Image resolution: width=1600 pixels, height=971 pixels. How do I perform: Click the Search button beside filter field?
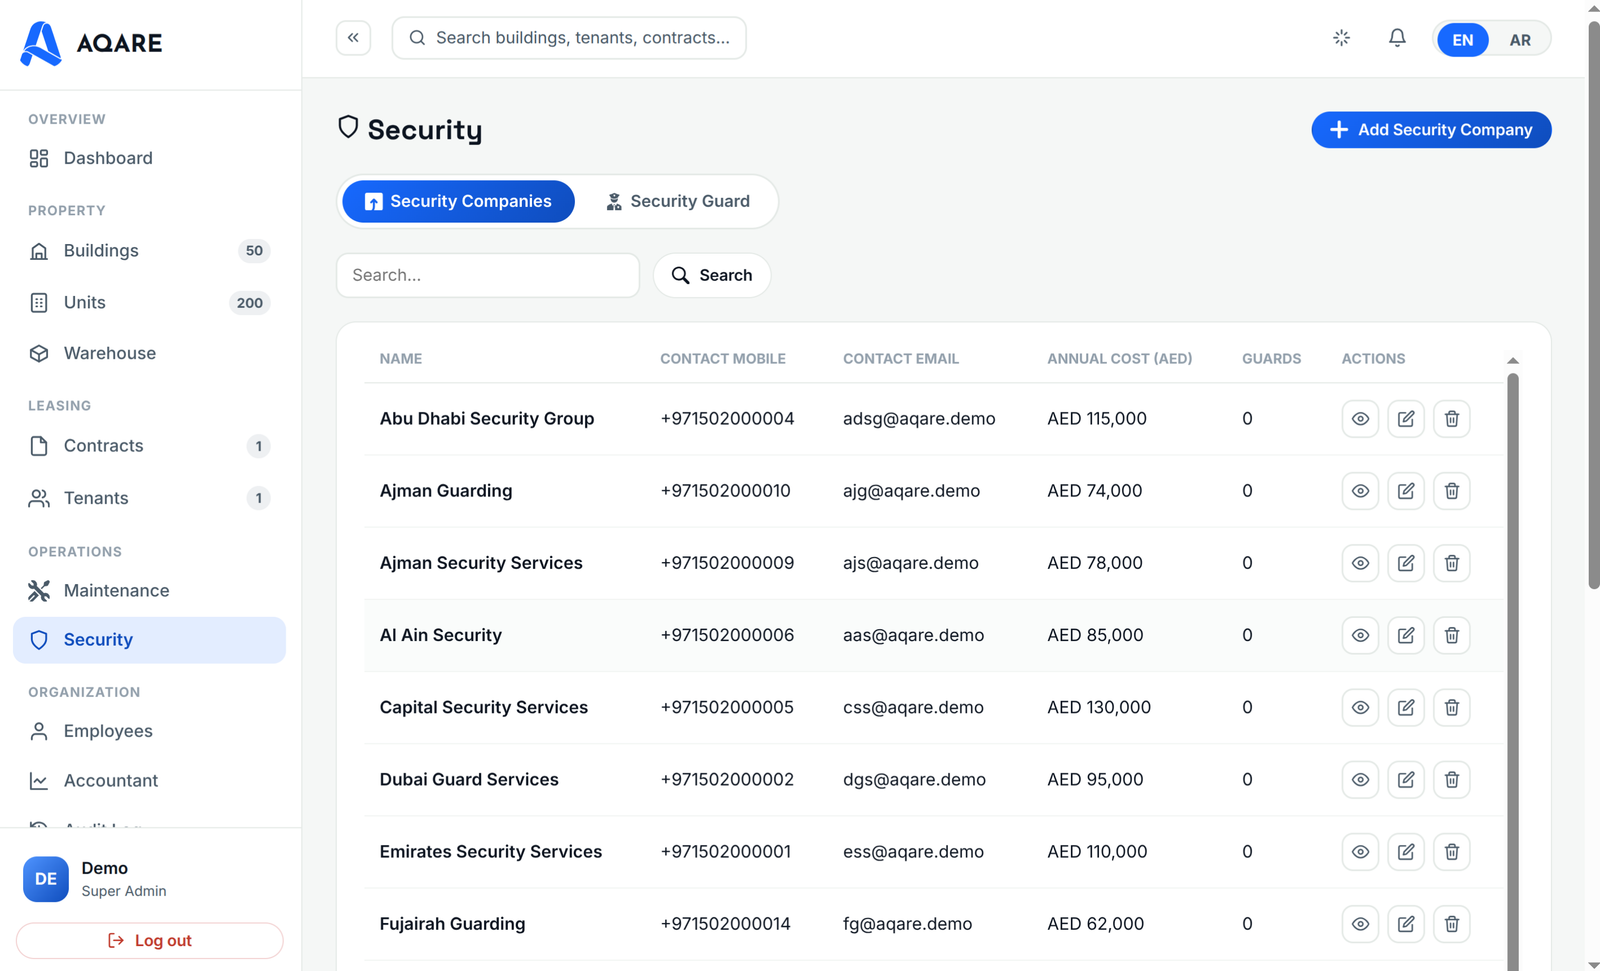pyautogui.click(x=712, y=275)
